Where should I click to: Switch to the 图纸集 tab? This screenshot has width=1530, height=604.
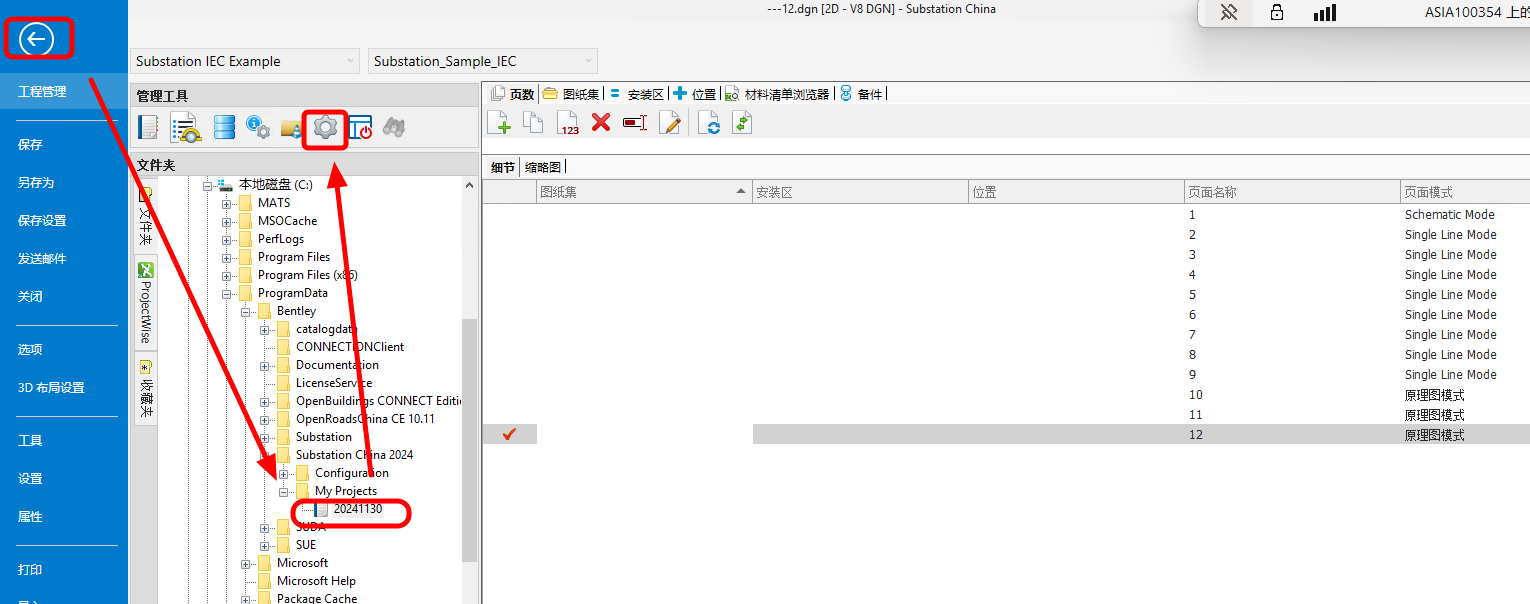(571, 94)
